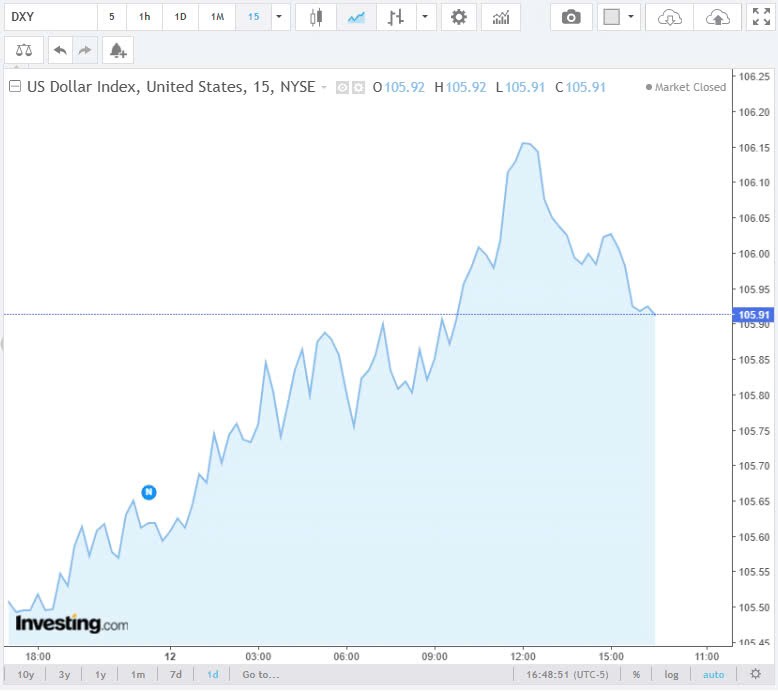Toggle fullscreen mode icon
Viewport: 778px width, 691px height.
pos(761,17)
